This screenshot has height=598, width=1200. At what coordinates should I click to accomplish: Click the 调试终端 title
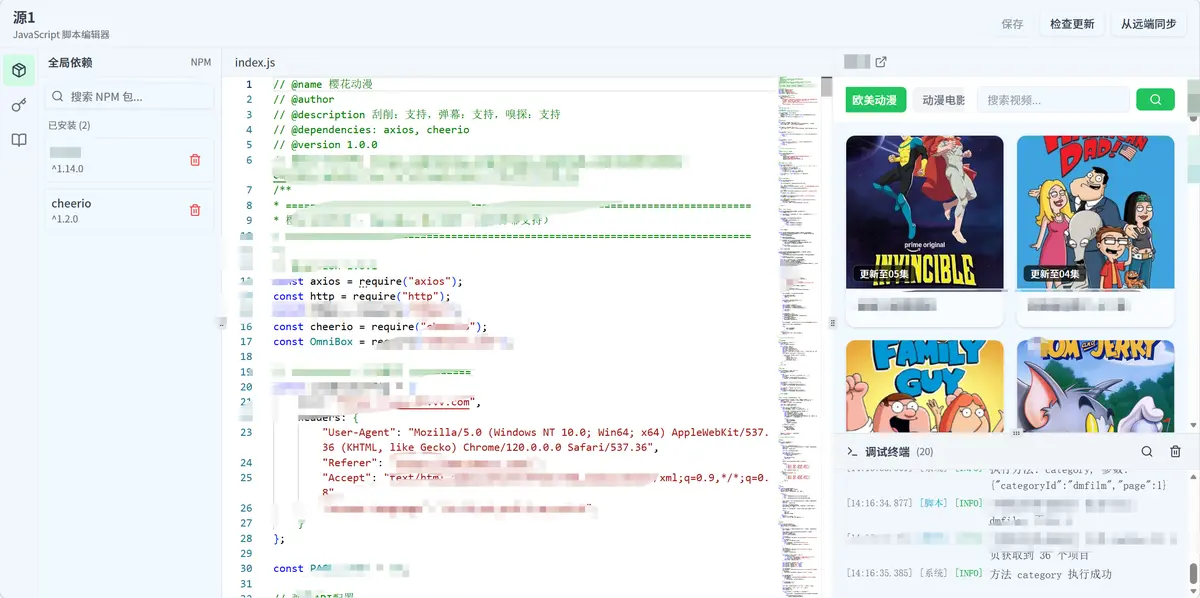(888, 452)
